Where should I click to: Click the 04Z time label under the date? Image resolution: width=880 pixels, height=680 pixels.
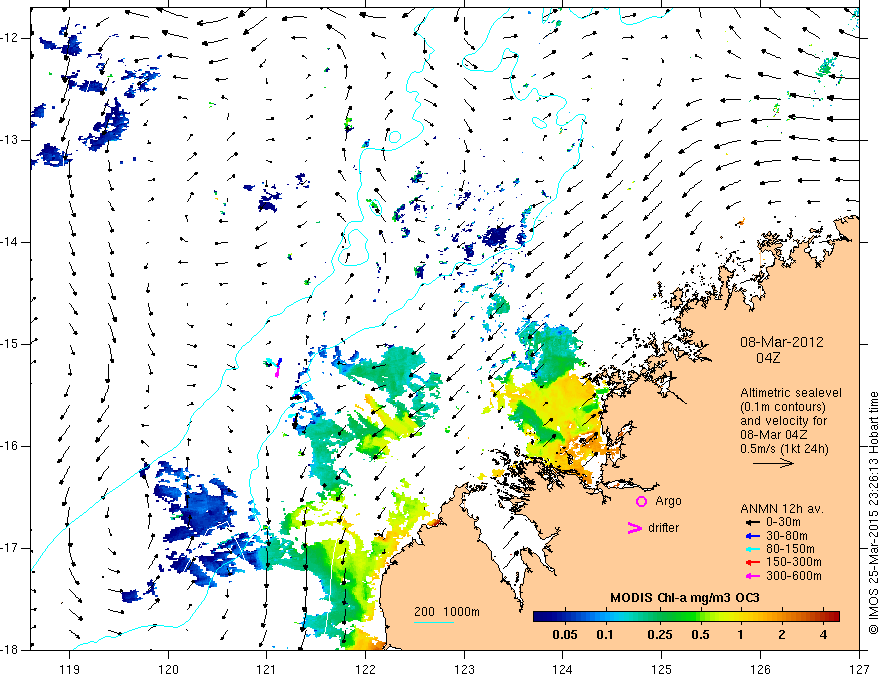(768, 358)
